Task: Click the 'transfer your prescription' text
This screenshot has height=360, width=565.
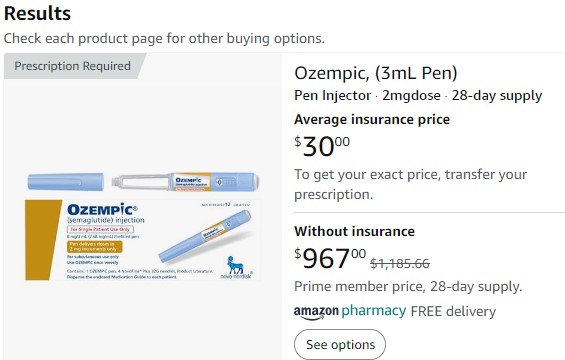Action: [x=411, y=184]
